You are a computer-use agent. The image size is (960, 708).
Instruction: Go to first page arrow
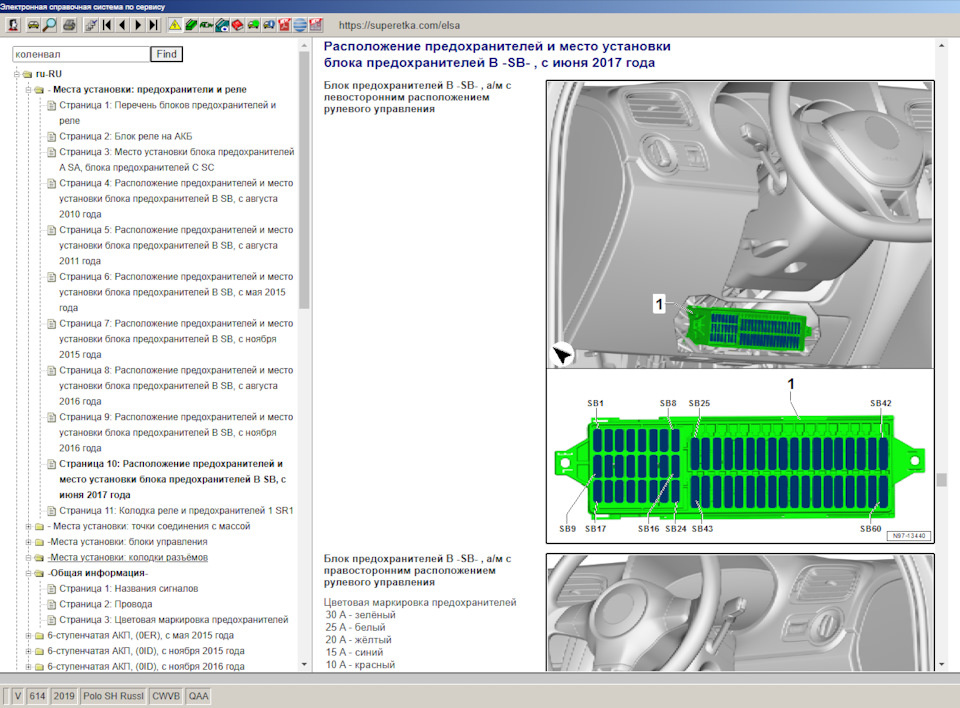[107, 25]
